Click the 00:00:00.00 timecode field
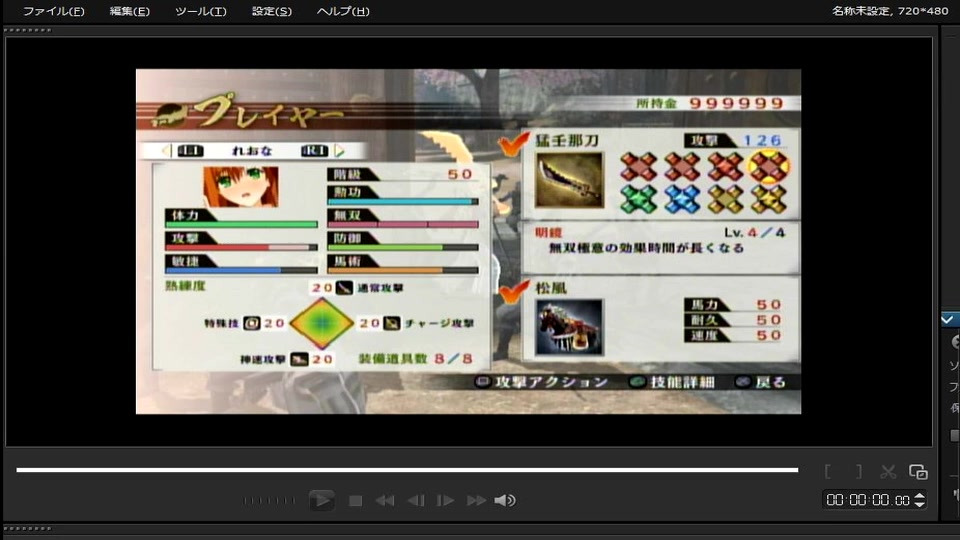The height and width of the screenshot is (540, 960). pyautogui.click(x=868, y=500)
